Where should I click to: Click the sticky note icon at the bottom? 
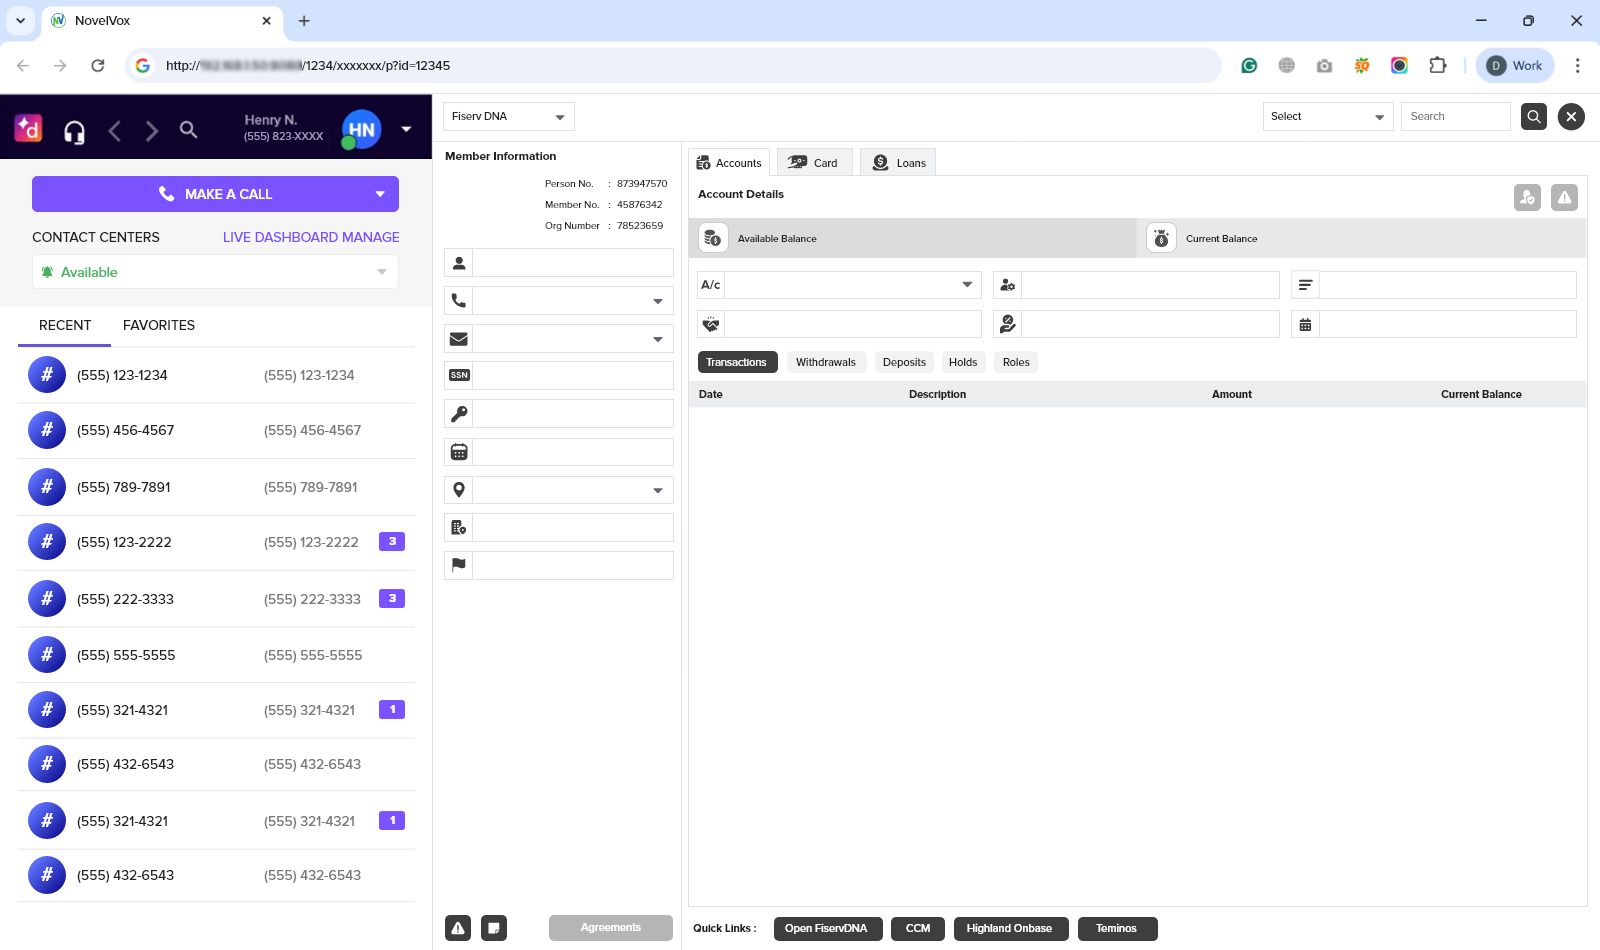[x=494, y=928]
